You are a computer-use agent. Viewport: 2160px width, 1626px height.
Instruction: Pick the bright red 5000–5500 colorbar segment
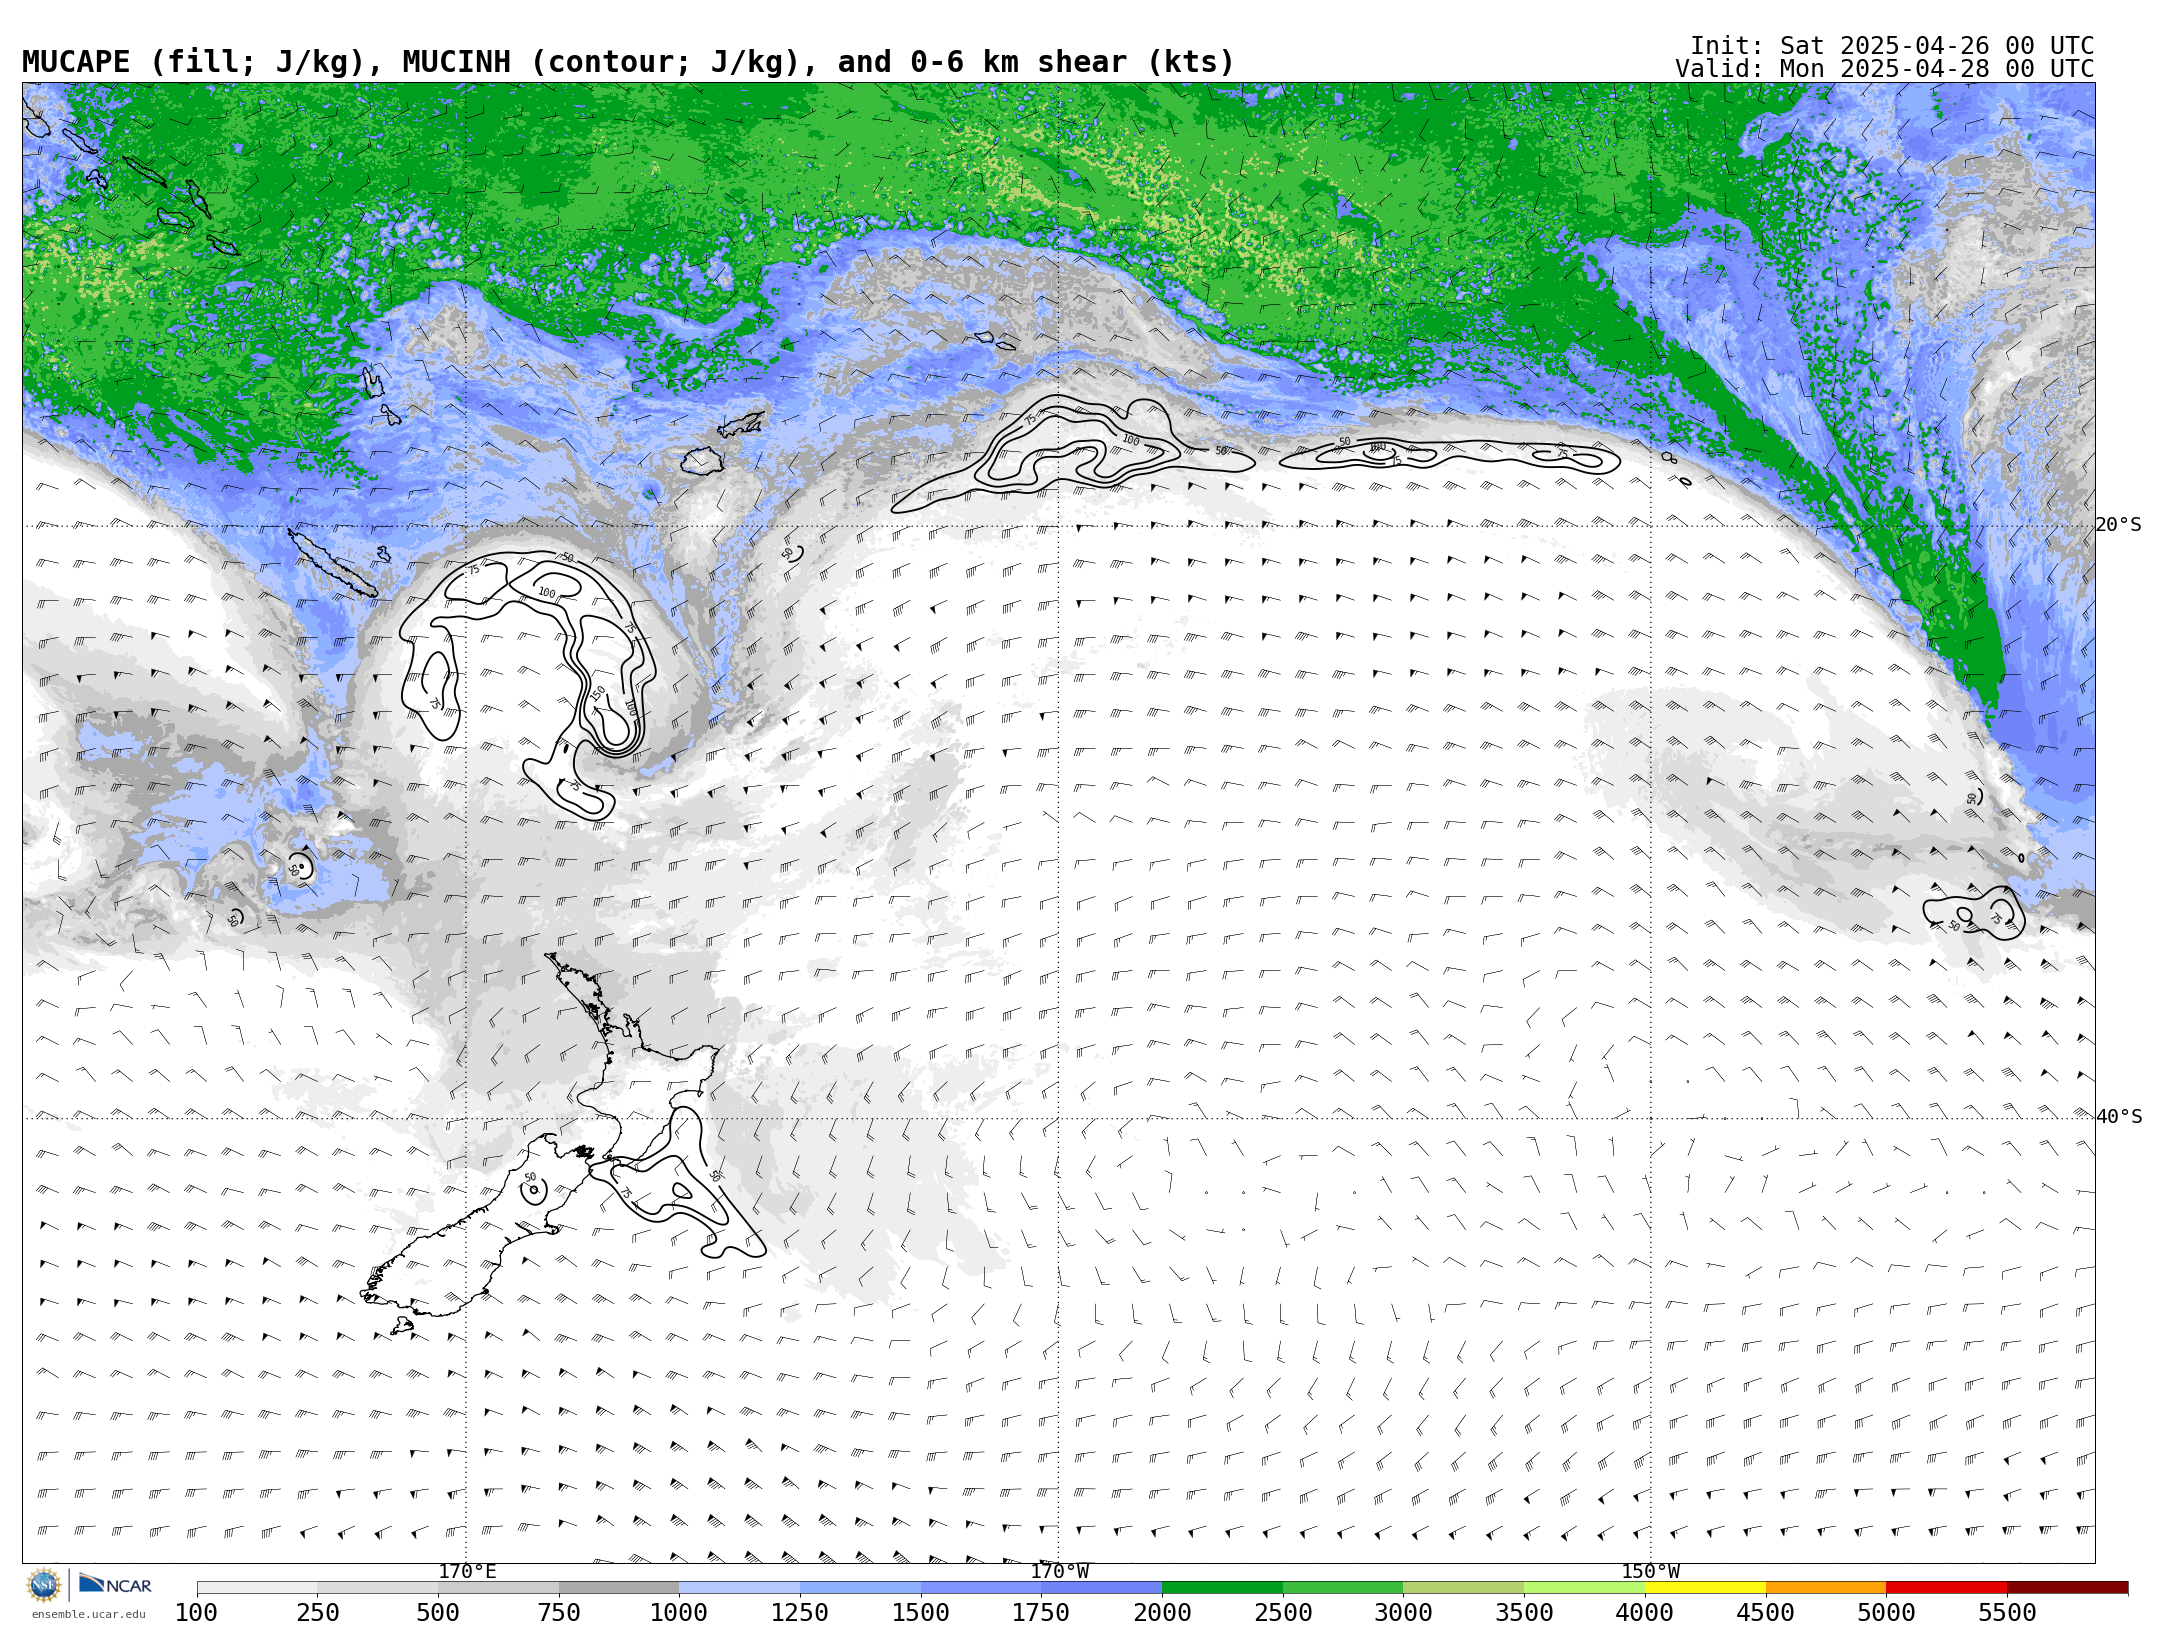(1946, 1588)
